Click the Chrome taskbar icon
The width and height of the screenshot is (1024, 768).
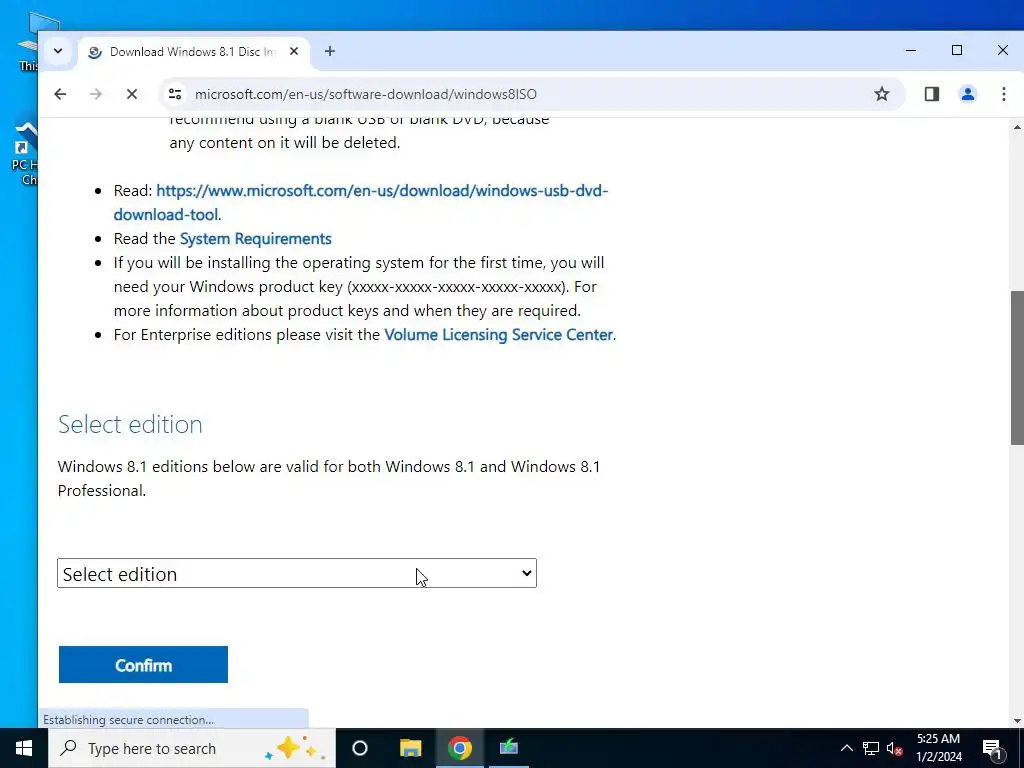pos(460,748)
